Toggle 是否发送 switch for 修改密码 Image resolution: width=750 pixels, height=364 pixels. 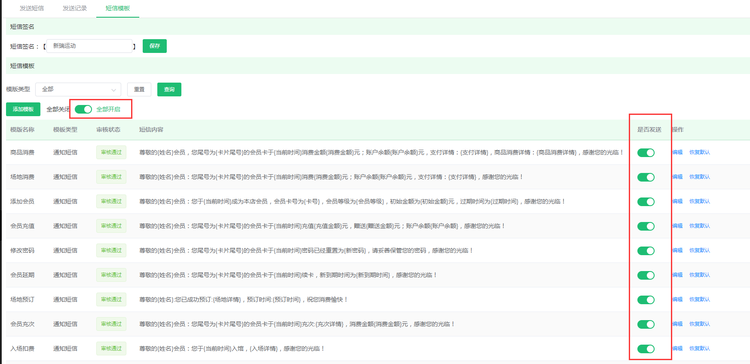646,250
